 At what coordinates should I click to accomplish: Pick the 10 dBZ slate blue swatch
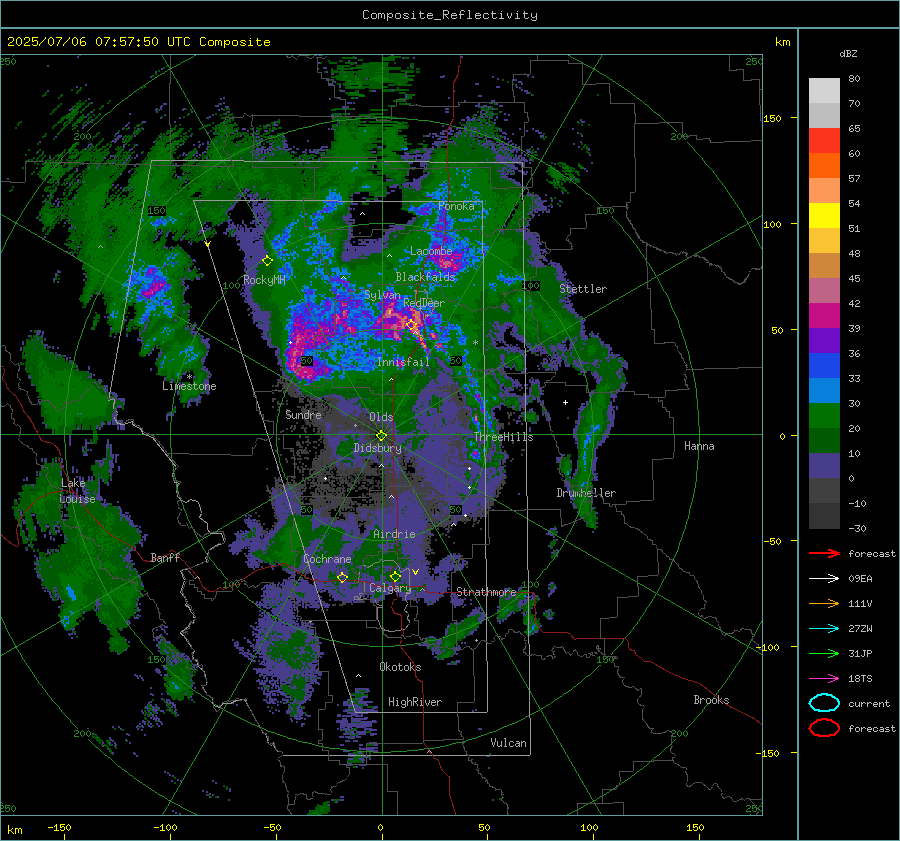click(824, 466)
